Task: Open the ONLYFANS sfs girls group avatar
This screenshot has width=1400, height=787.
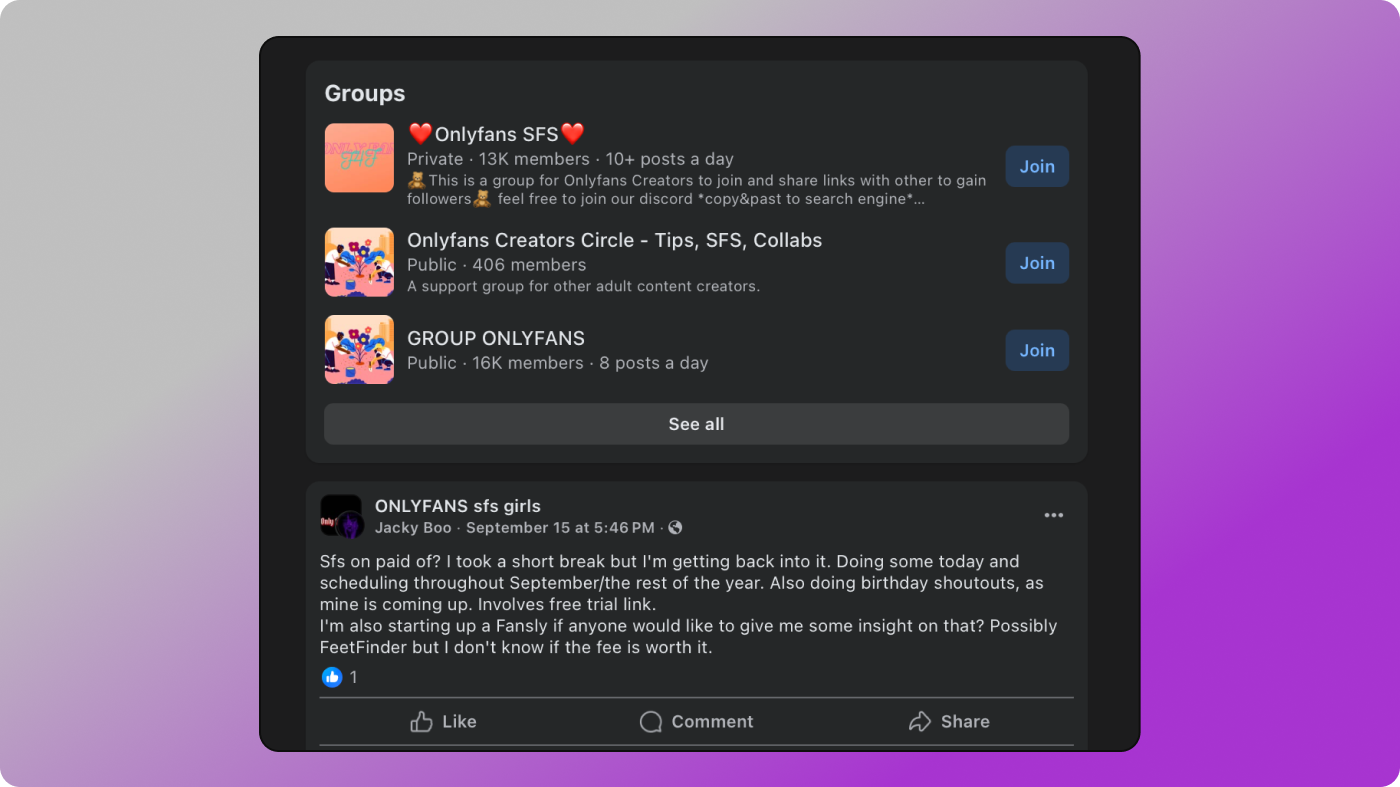Action: point(341,516)
